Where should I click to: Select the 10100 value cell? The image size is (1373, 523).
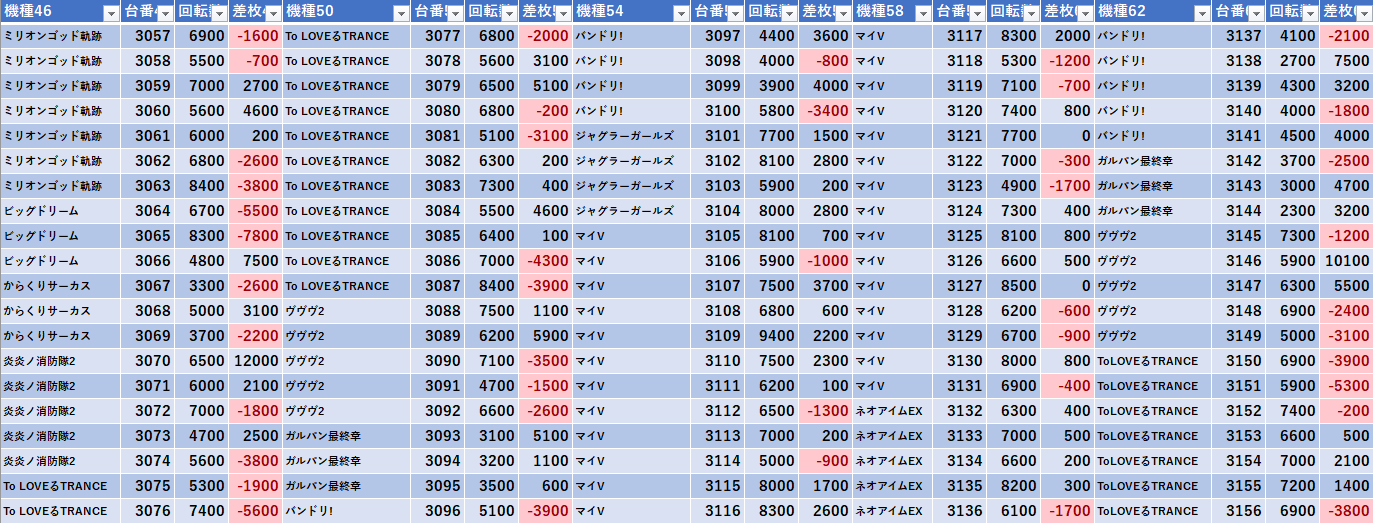[1345, 261]
